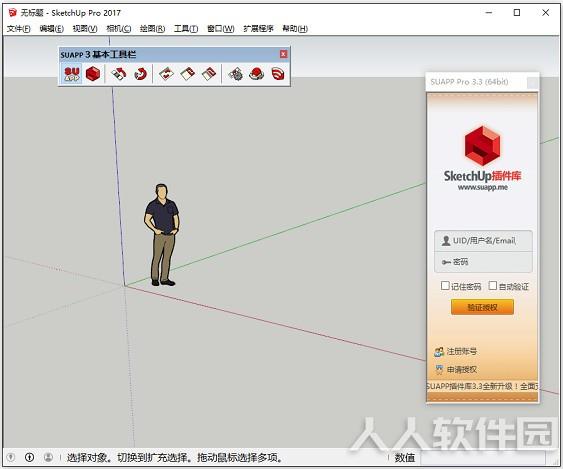Viewport: 563px width, 469px height.
Task: Click the gear settings toolbar icon
Action: point(235,74)
